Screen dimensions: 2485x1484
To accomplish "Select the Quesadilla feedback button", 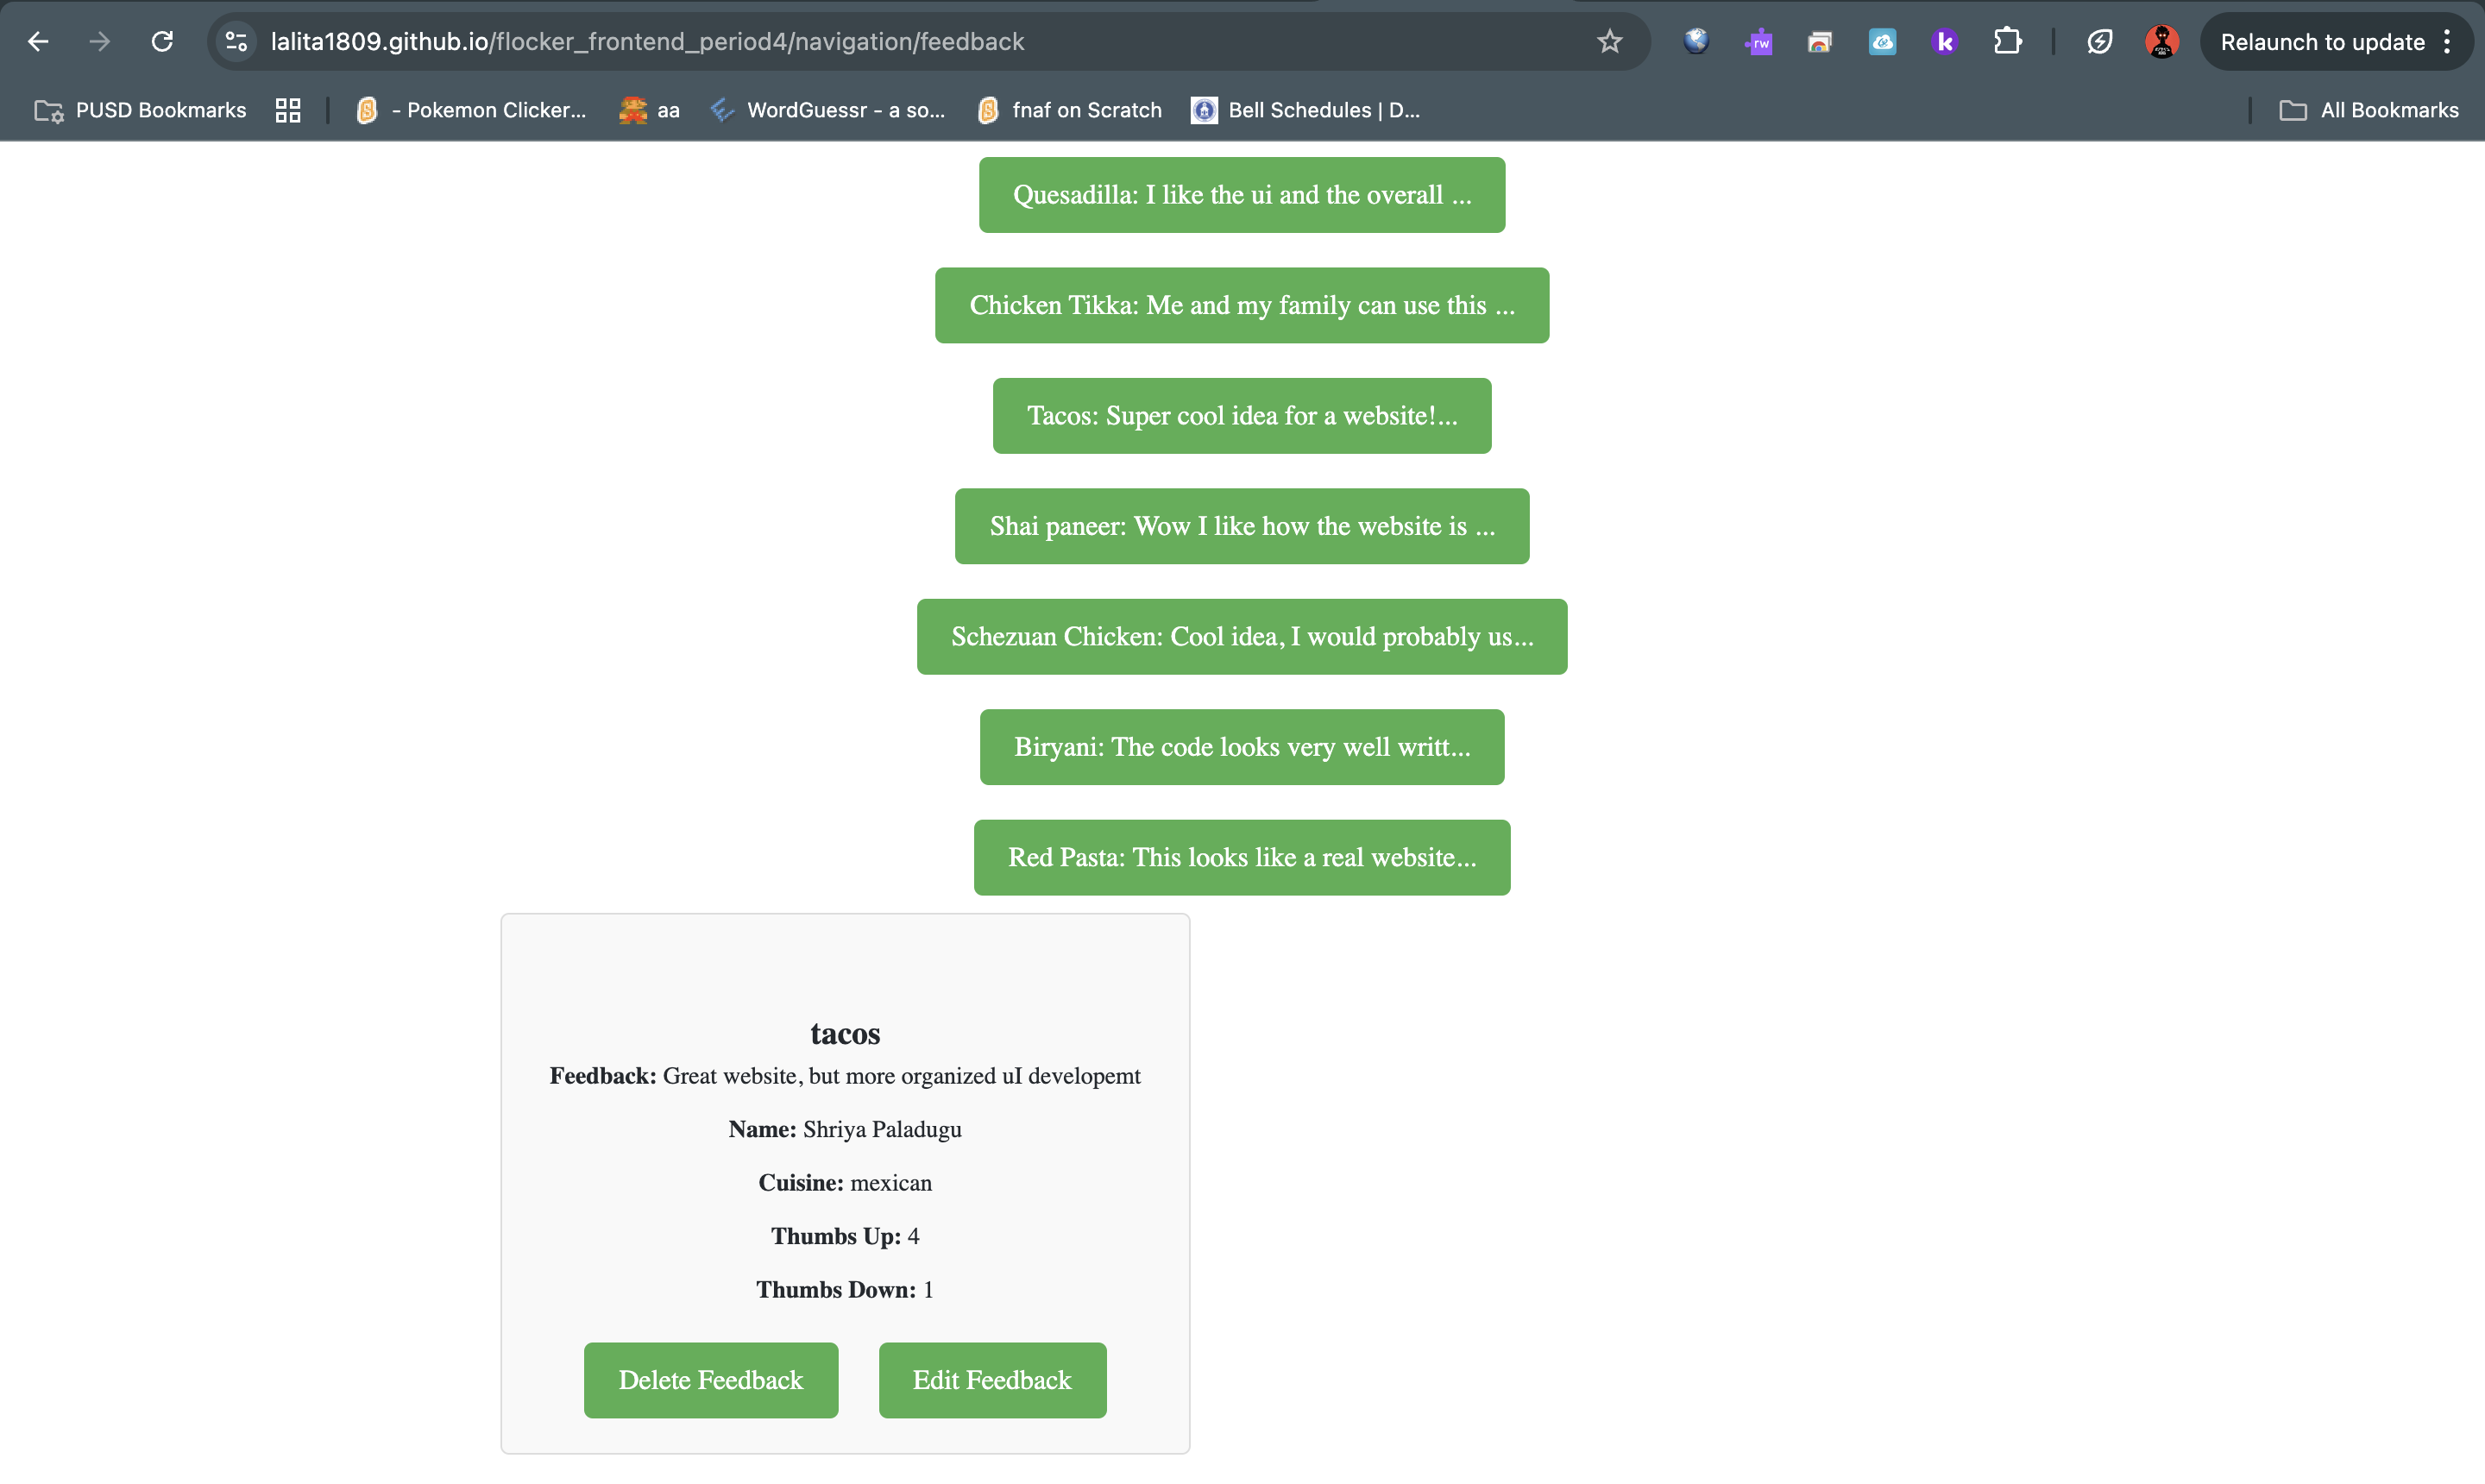I will (x=1242, y=195).
